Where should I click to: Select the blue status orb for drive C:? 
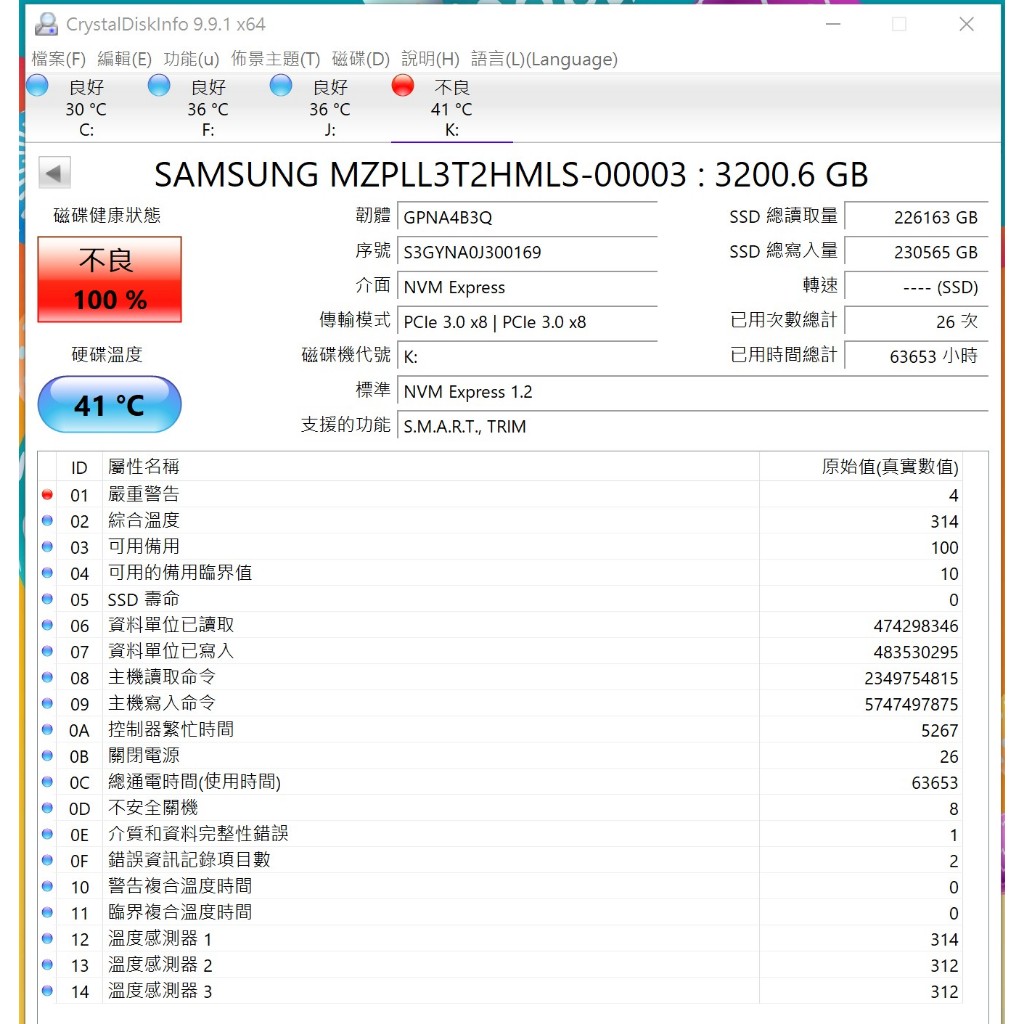point(37,86)
